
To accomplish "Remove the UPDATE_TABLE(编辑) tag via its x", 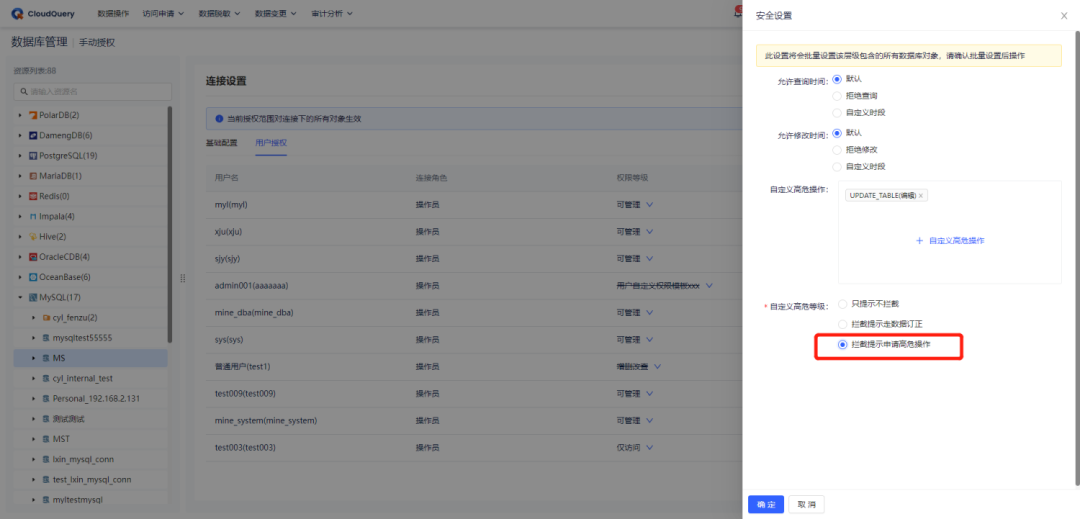I will (x=920, y=196).
